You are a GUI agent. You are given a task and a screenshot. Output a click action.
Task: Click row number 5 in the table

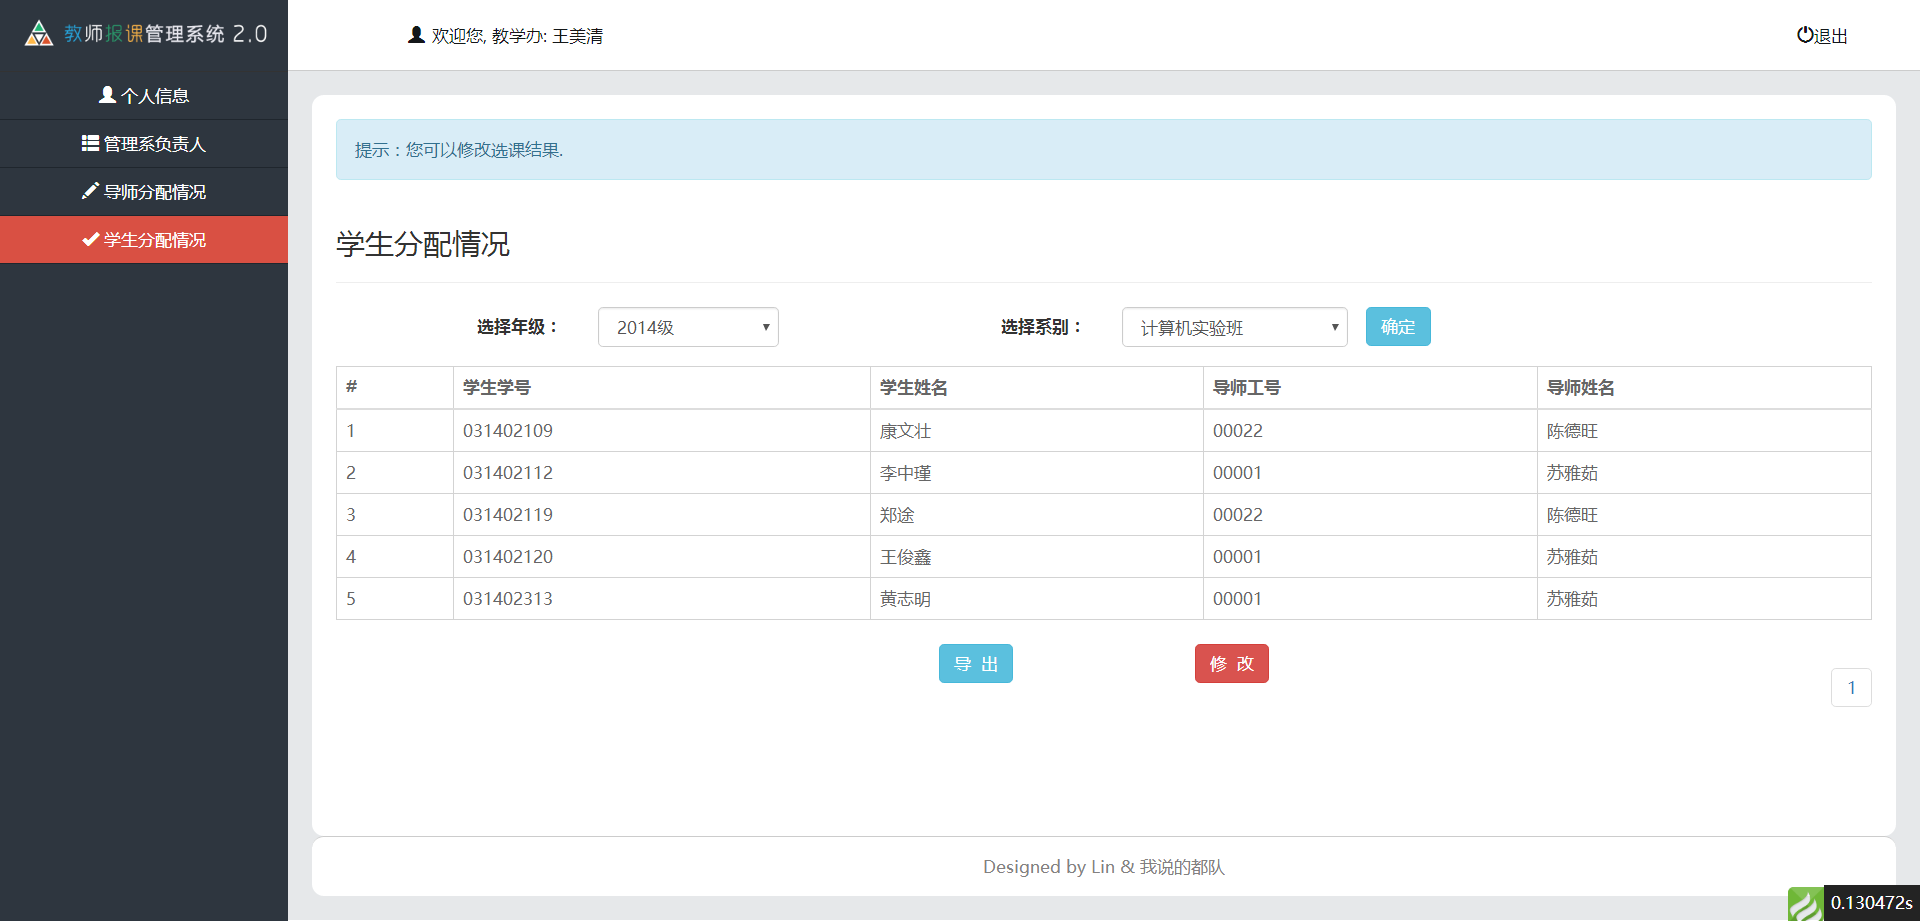click(x=351, y=599)
